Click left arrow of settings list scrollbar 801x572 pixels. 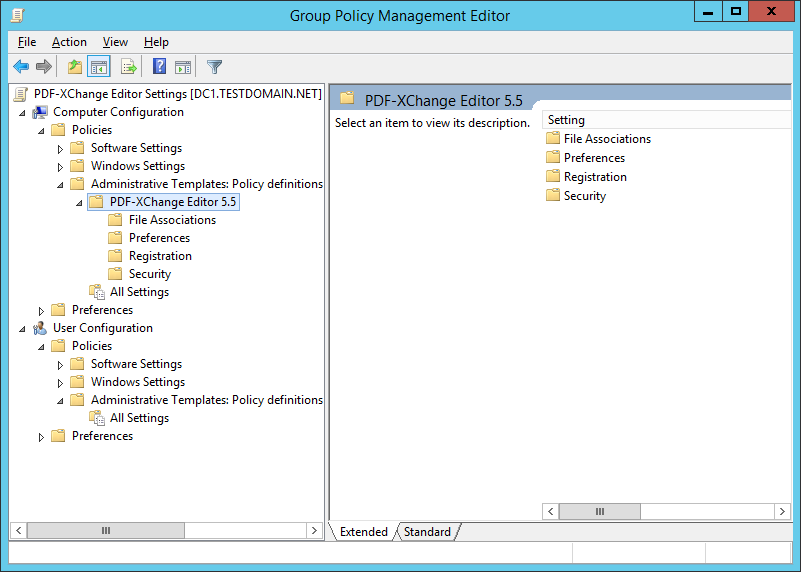551,511
